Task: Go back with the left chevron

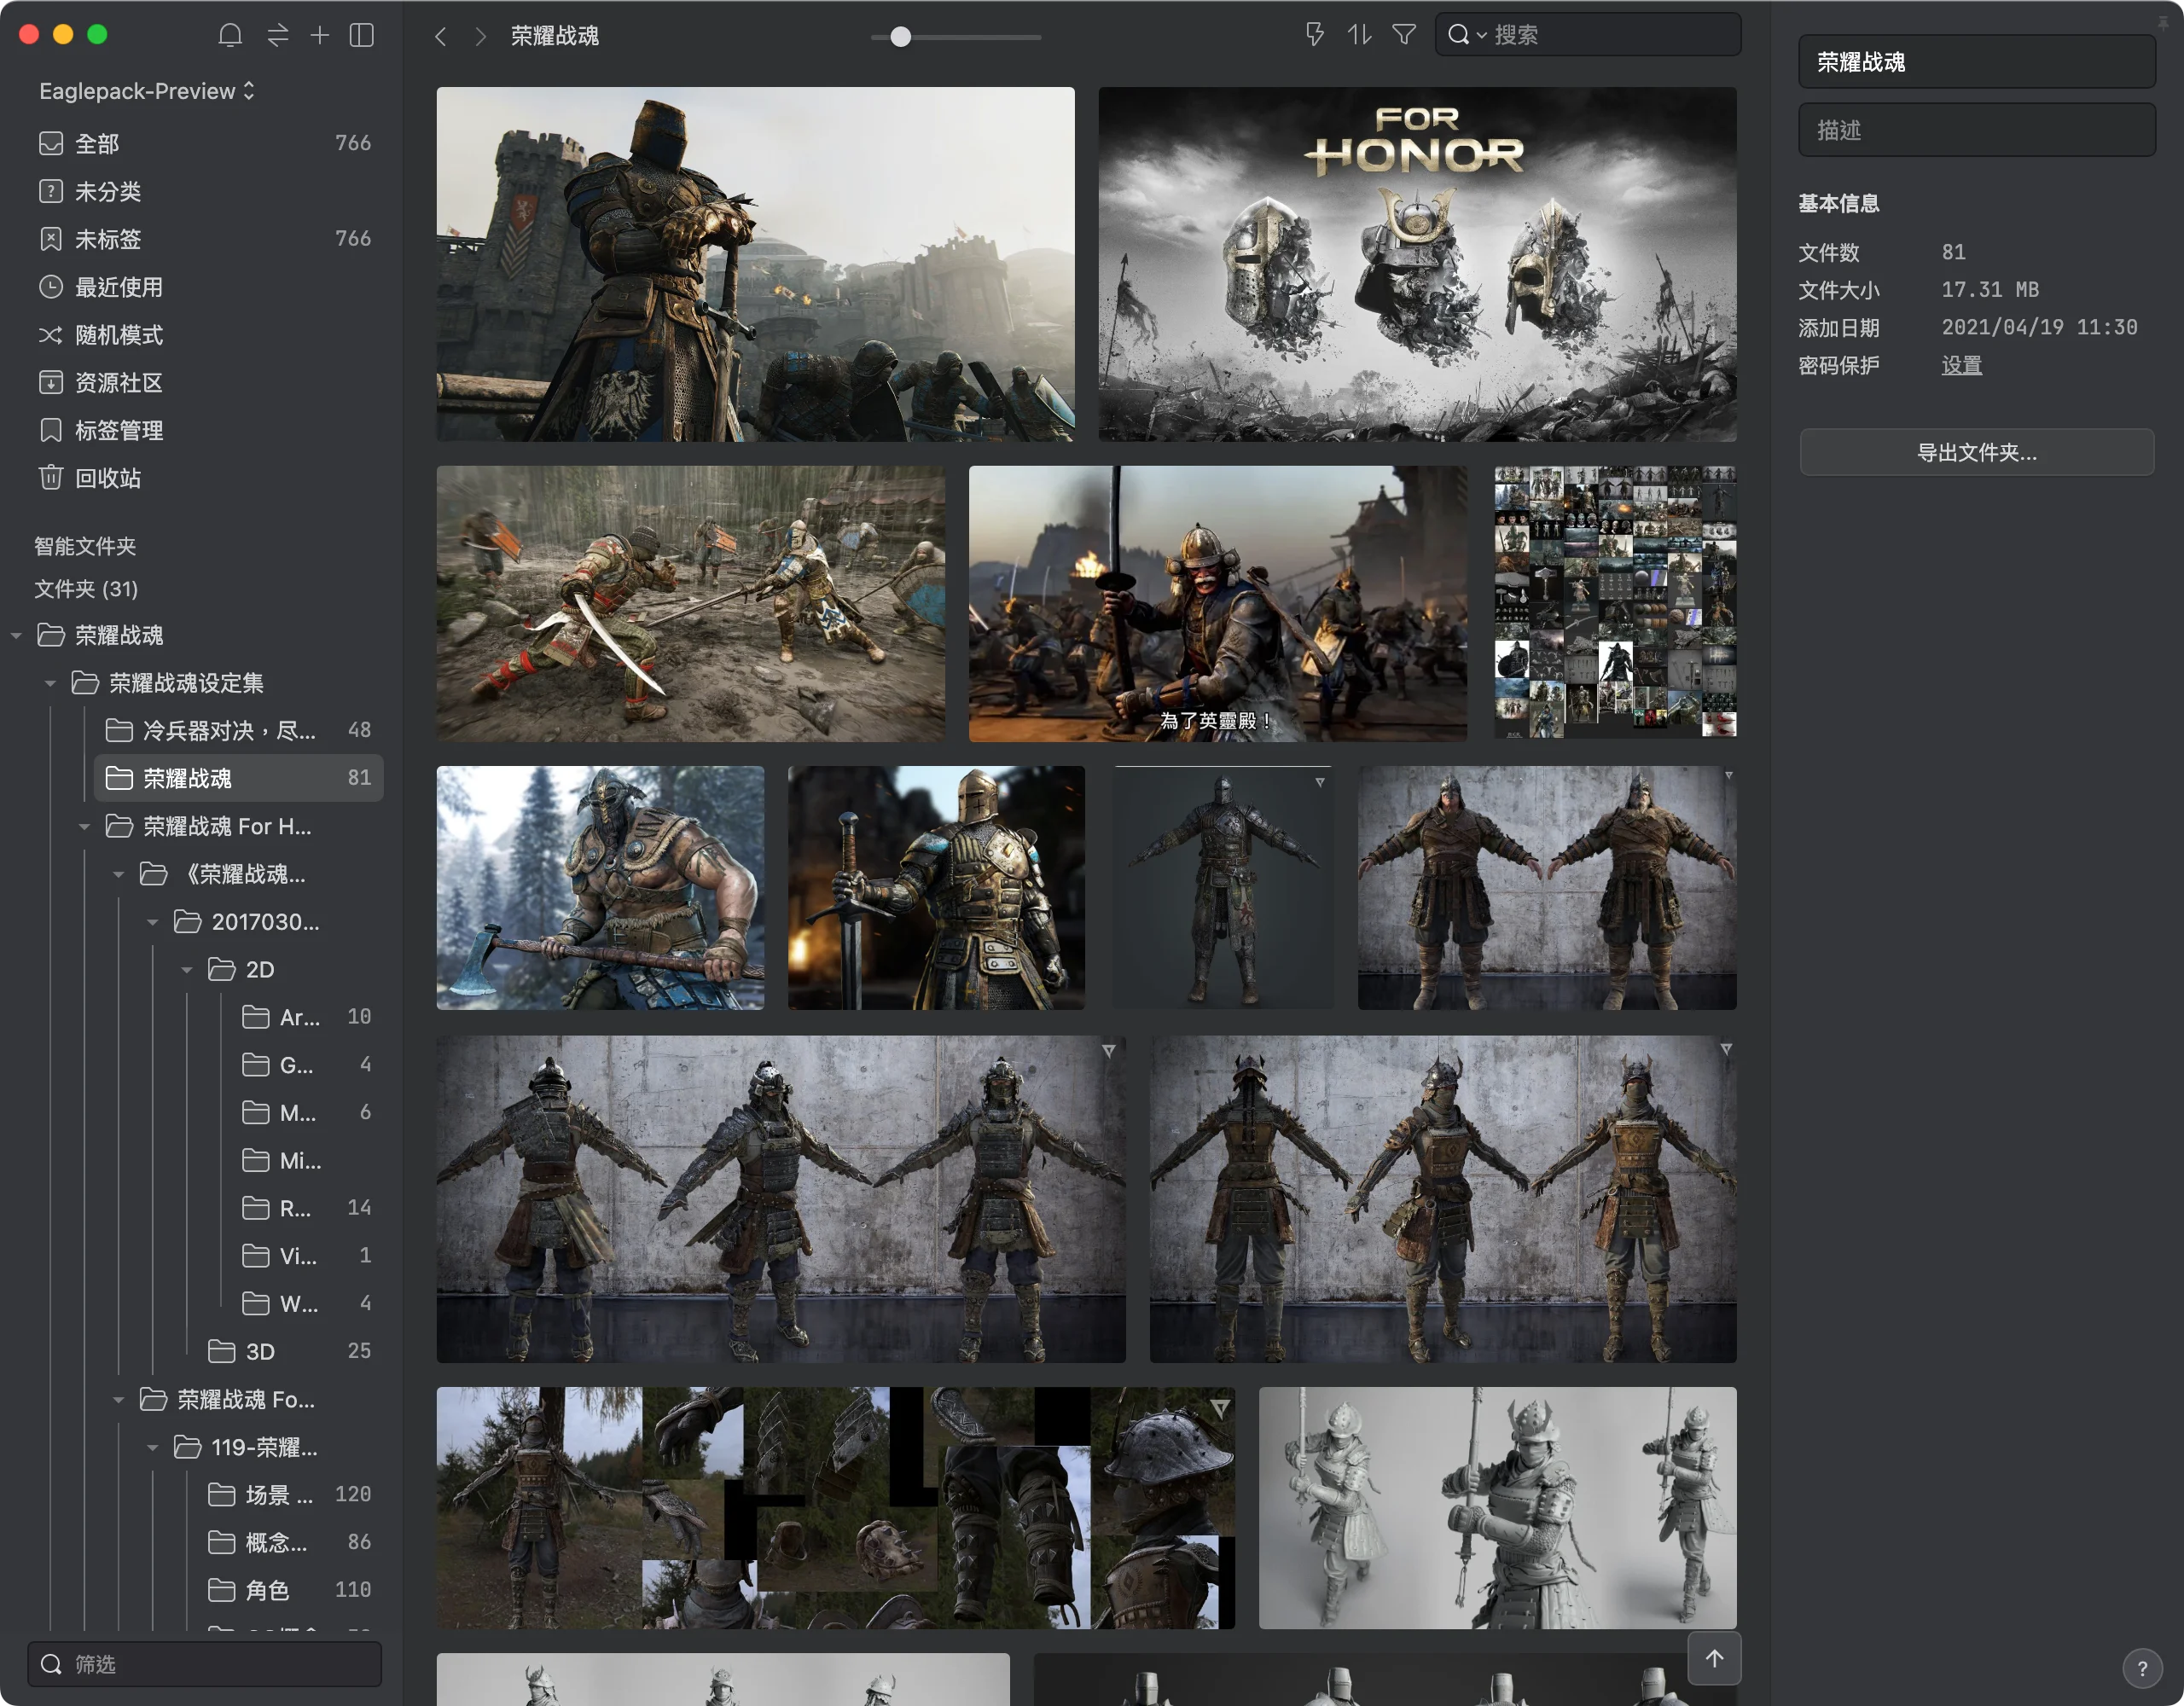Action: (x=441, y=37)
